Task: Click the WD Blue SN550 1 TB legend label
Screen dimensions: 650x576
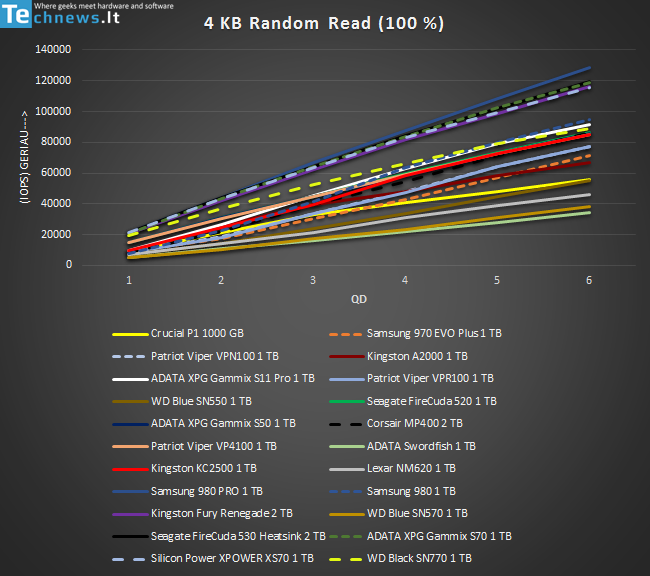Action: 201,401
